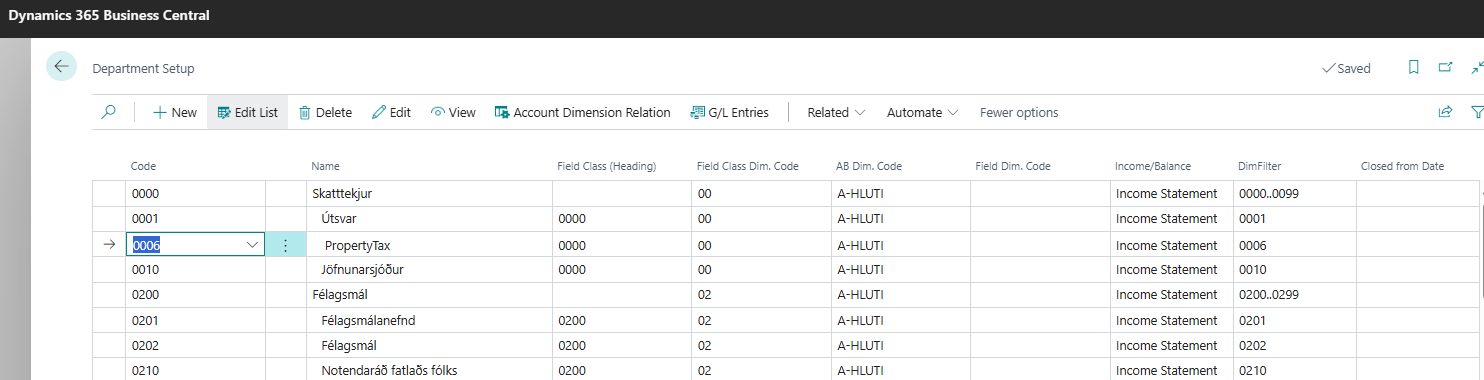1484x380 pixels.
Task: Click the Edit pencil action
Action: click(391, 112)
